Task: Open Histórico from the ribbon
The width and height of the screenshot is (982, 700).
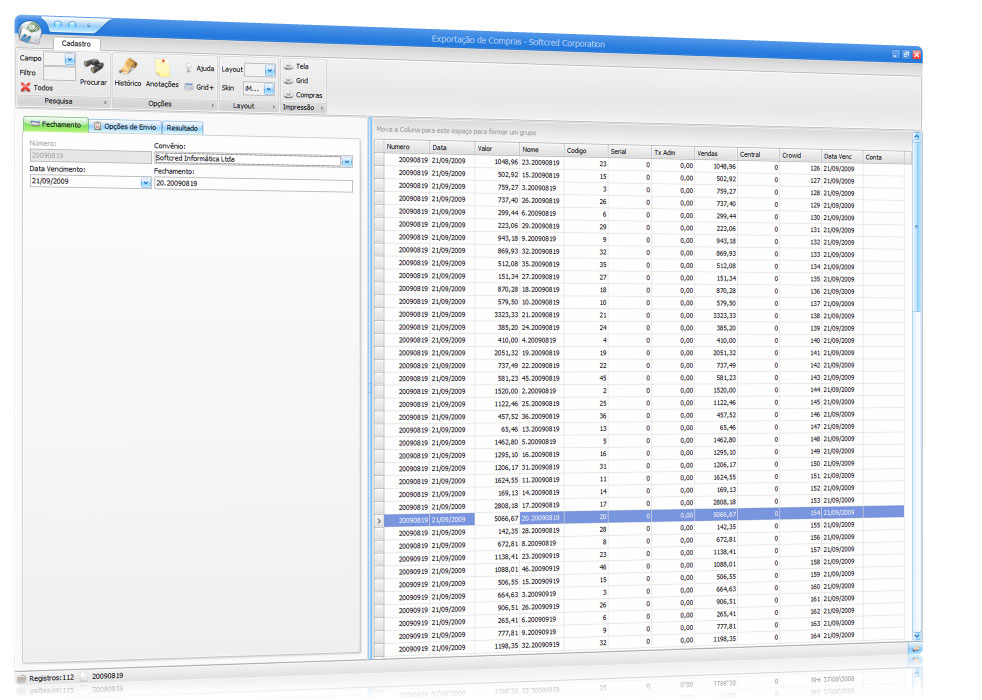Action: [x=127, y=67]
